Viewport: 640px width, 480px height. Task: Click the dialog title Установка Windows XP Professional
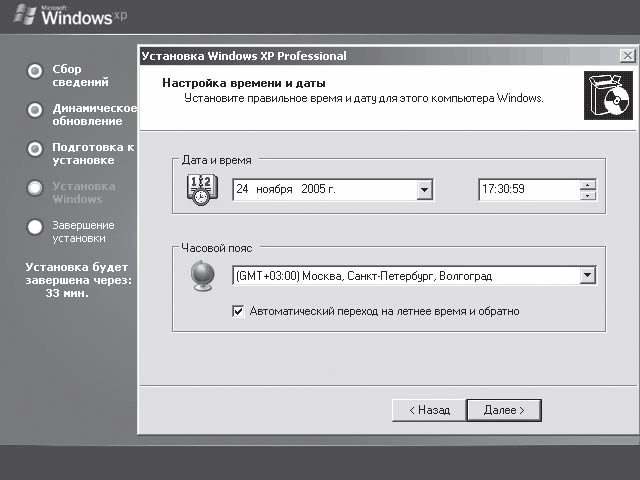tap(244, 56)
